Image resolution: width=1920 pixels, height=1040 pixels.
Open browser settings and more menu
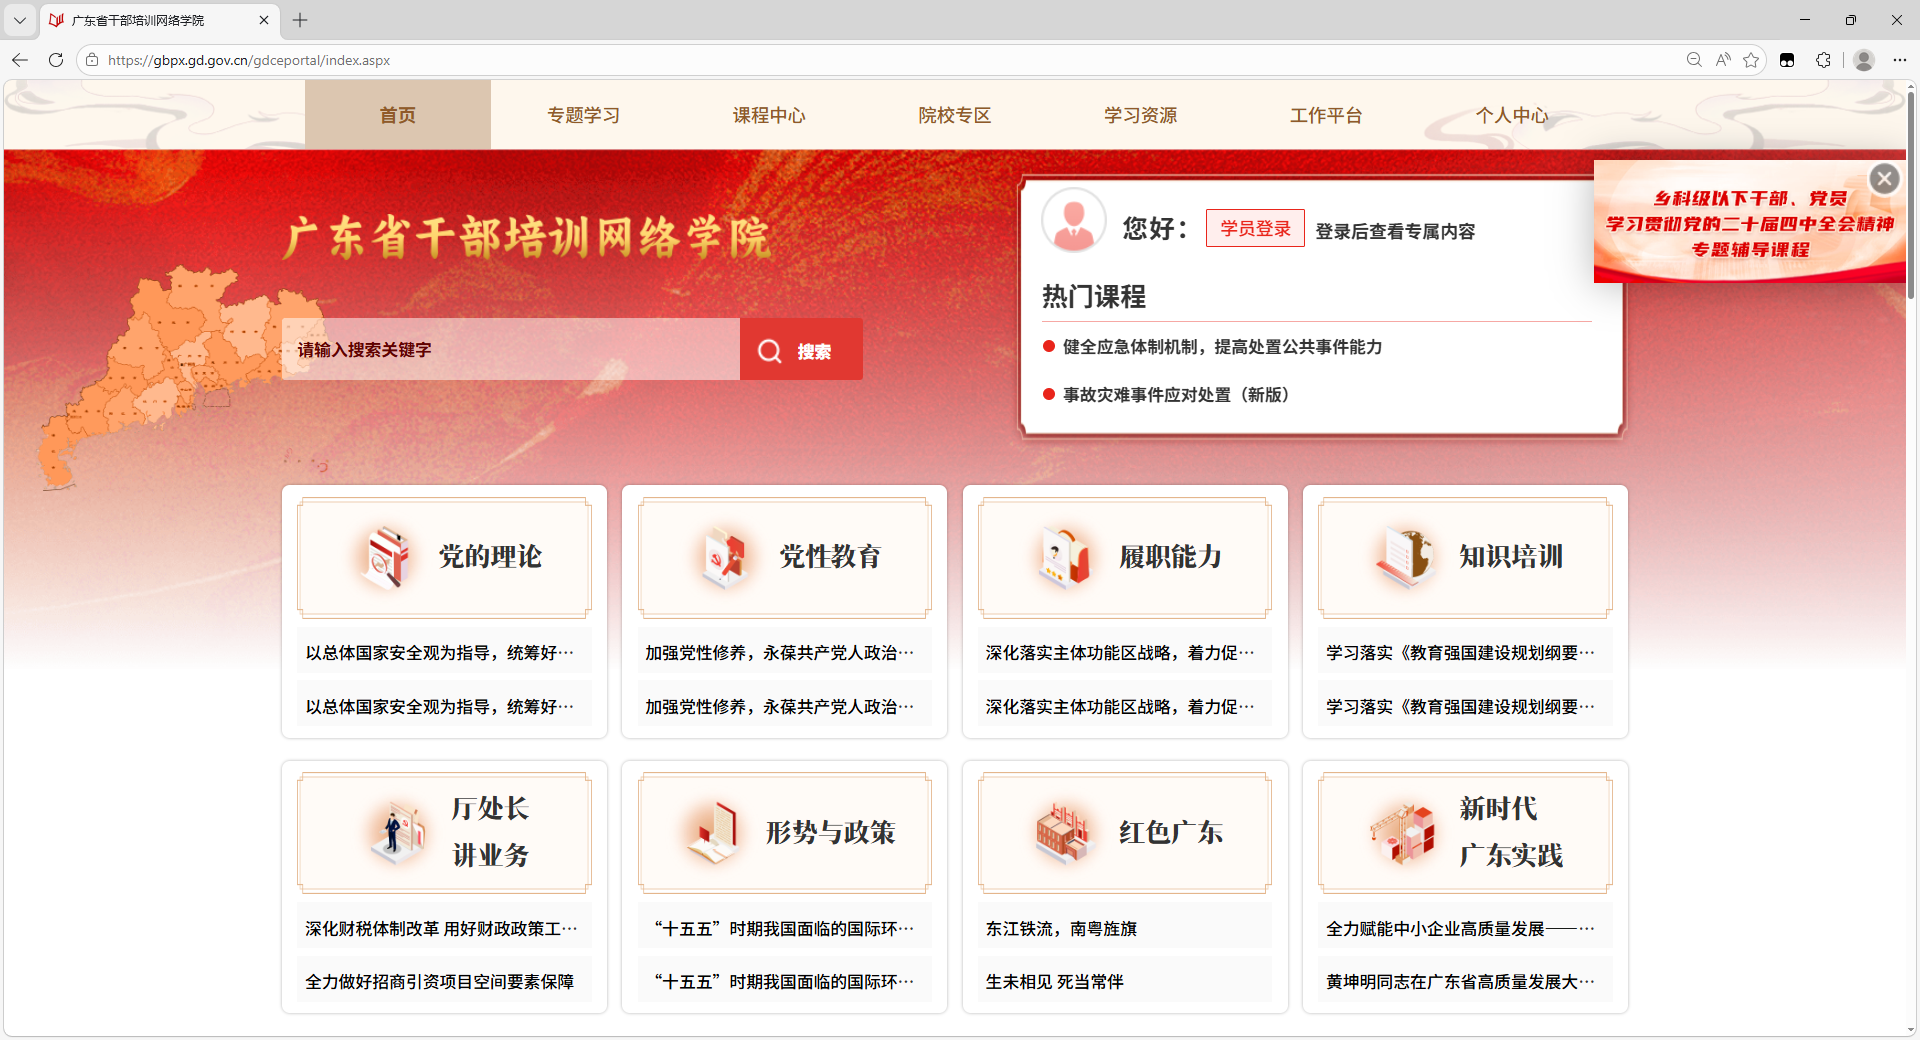pos(1899,60)
